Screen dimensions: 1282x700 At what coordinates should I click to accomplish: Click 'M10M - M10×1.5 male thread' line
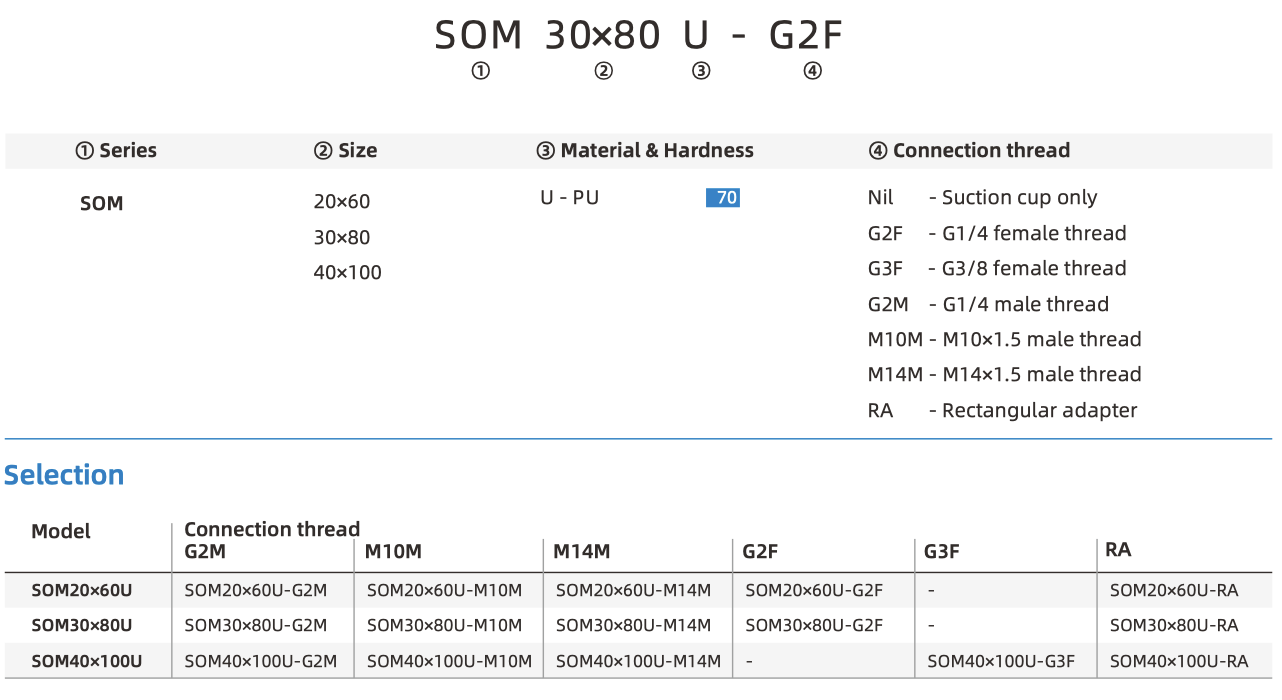point(1004,340)
